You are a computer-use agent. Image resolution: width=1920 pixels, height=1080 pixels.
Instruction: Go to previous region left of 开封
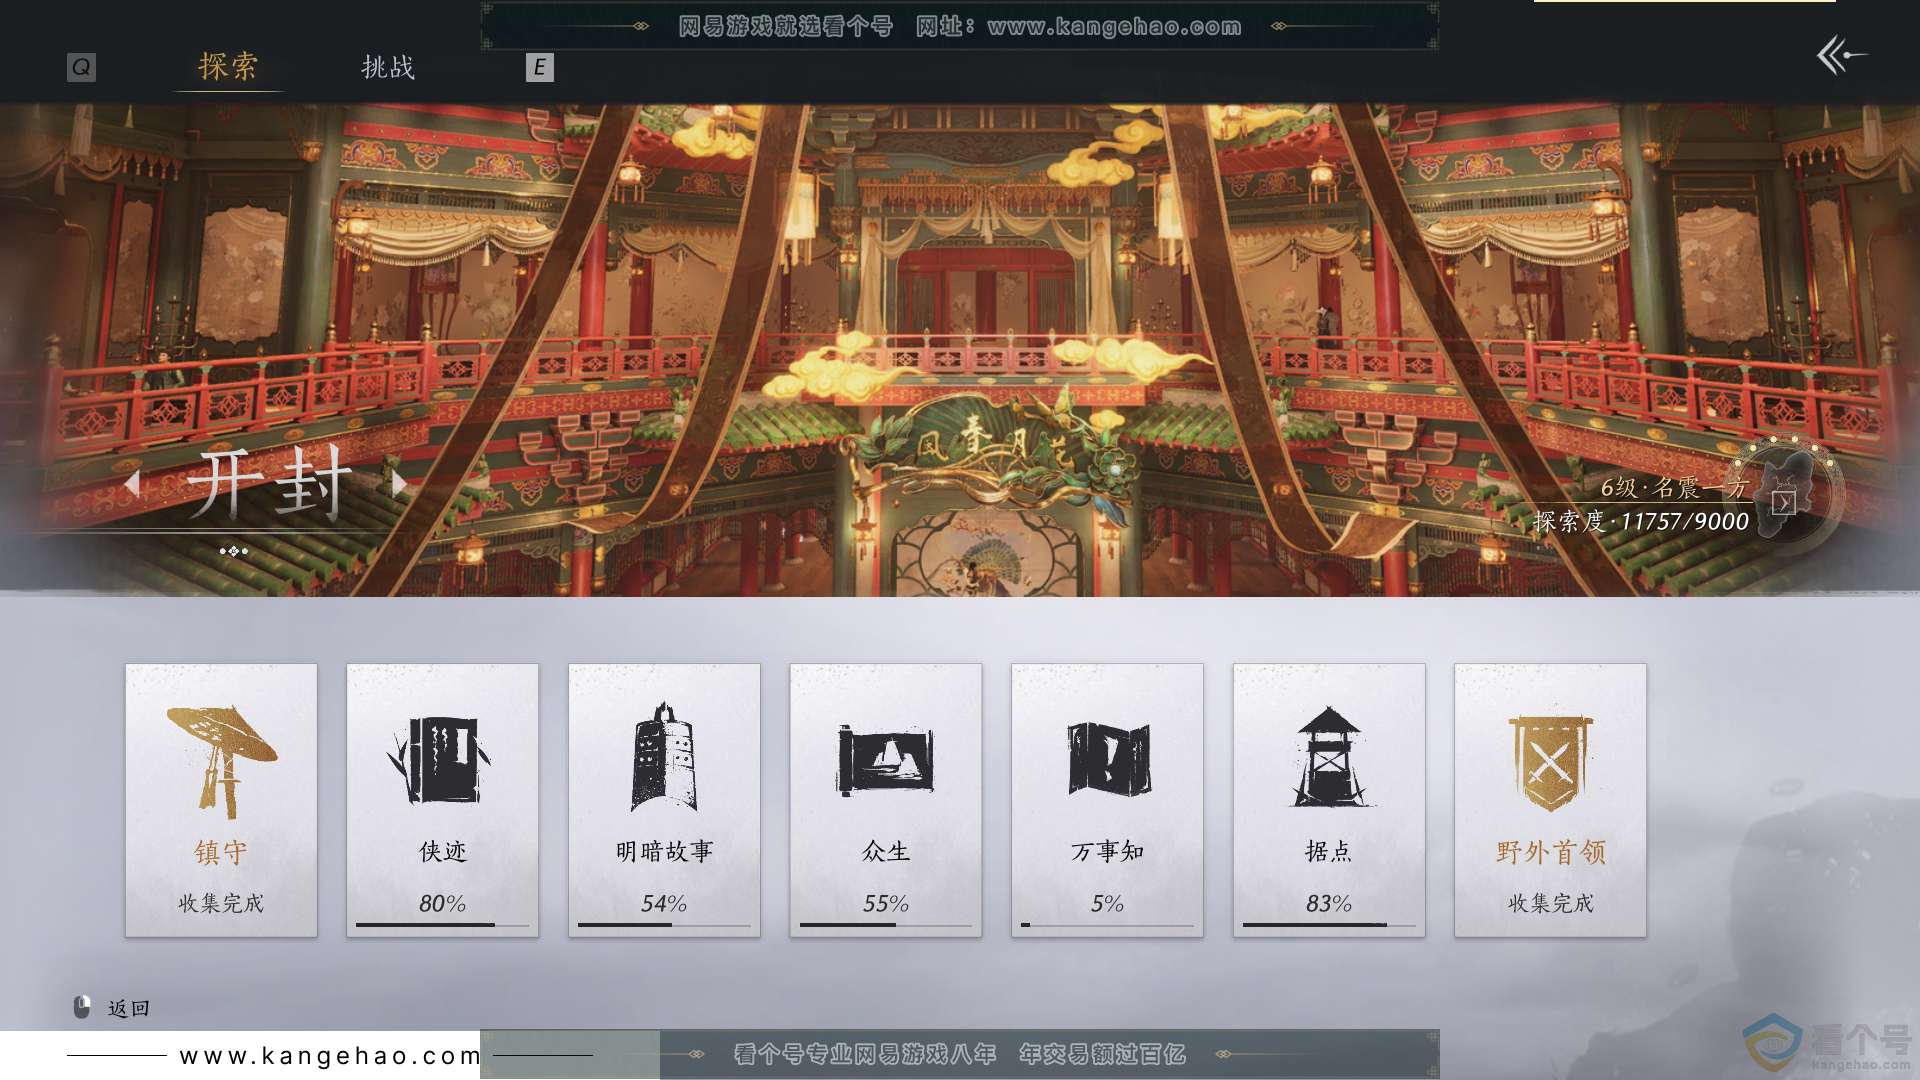click(x=132, y=484)
